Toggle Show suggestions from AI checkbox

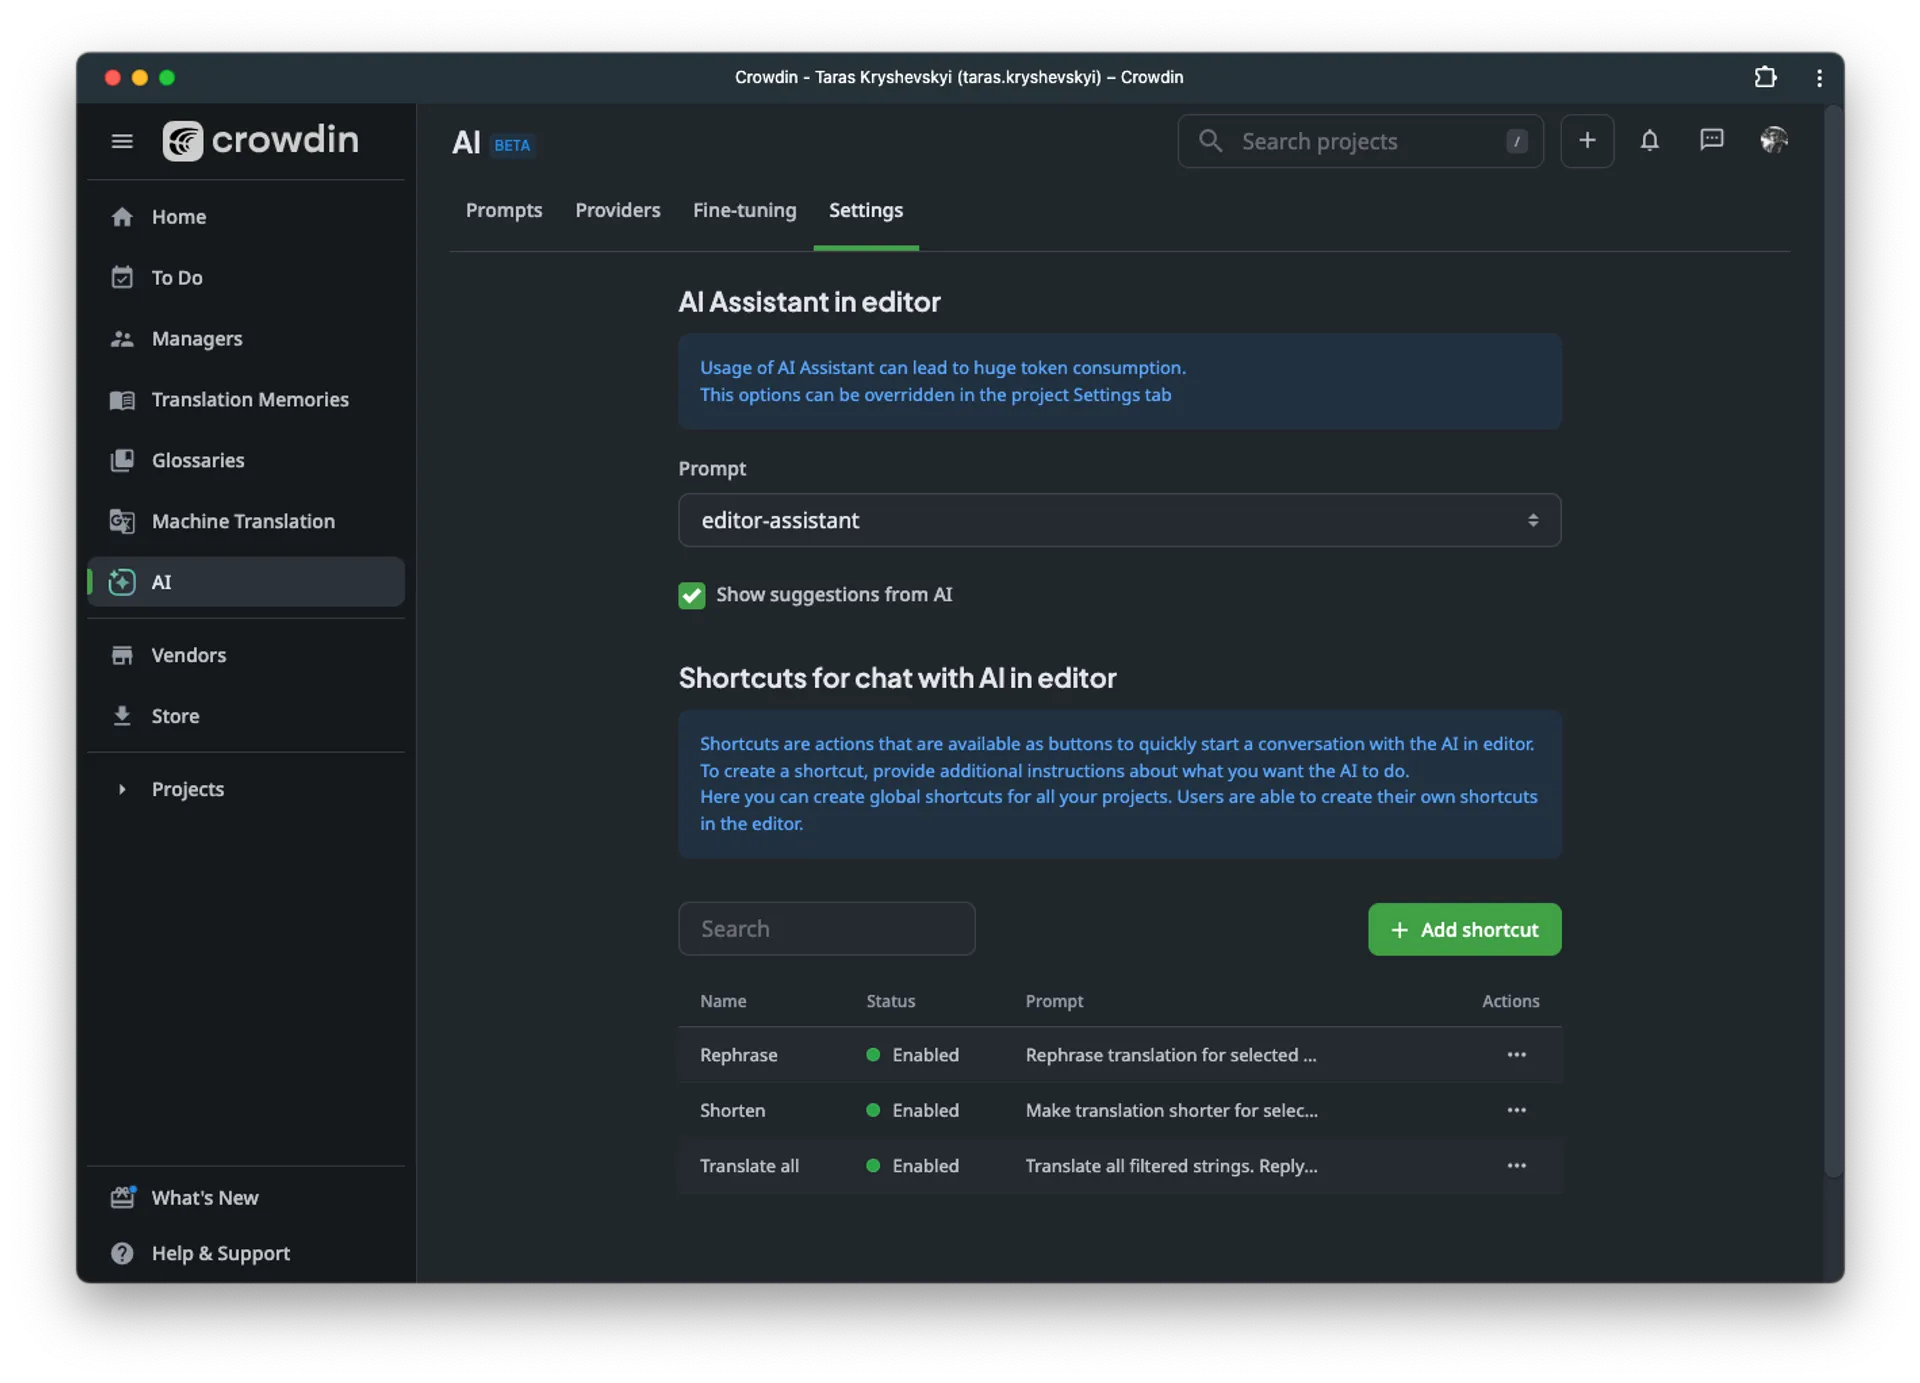click(691, 596)
